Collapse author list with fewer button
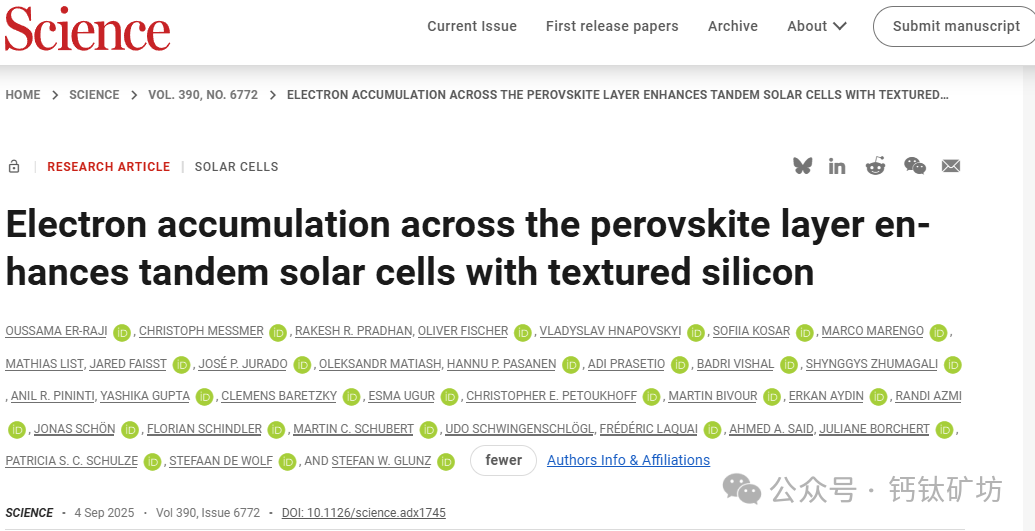 tap(503, 460)
